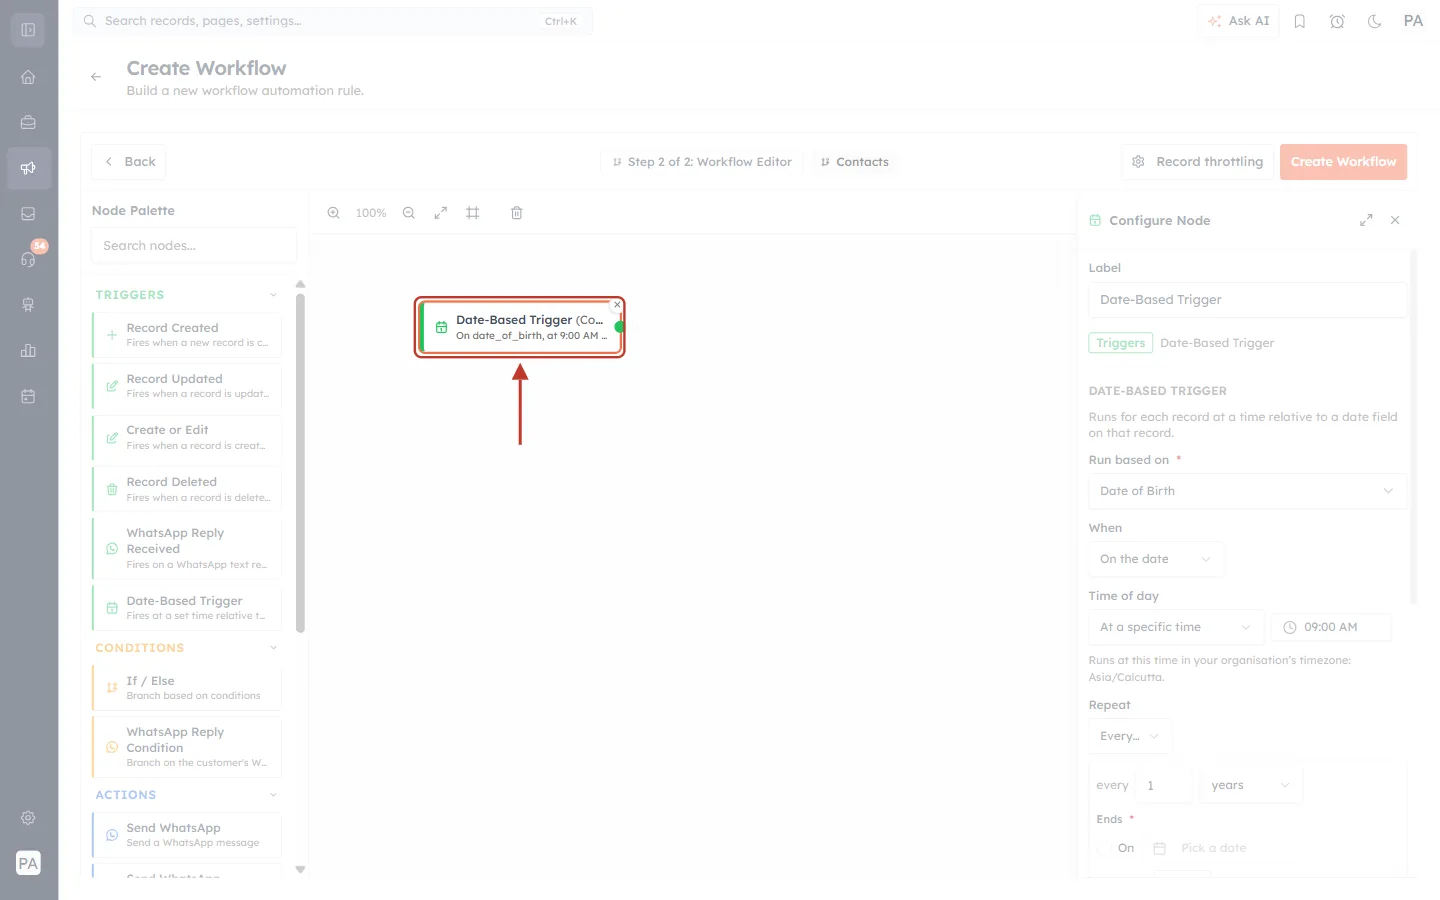1440x900 pixels.
Task: Open Record throttling settings
Action: (x=1198, y=162)
